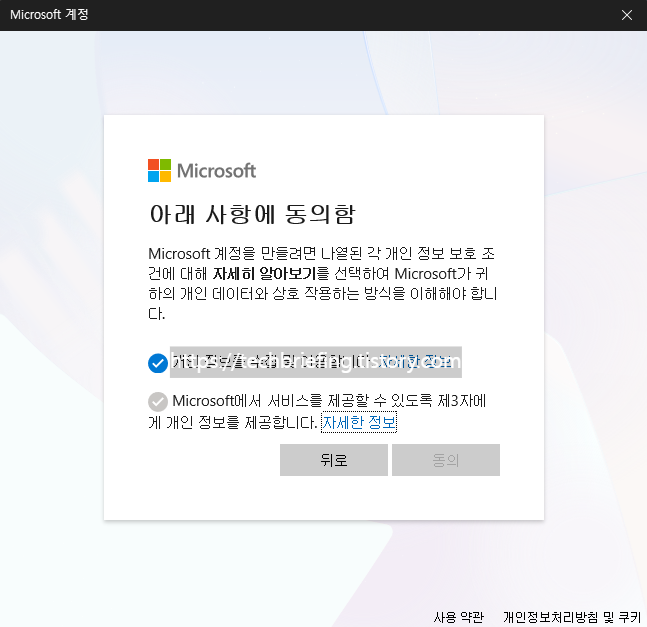The image size is (647, 627).
Task: Open the 자세한 정보 link for third-party sharing
Action: coord(359,422)
